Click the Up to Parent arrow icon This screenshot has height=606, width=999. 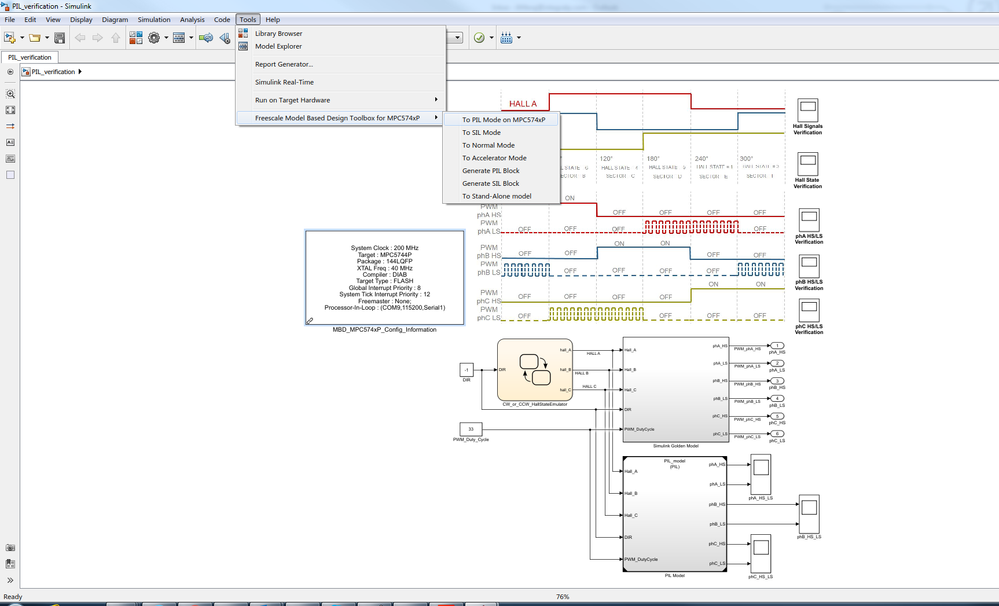click(116, 38)
